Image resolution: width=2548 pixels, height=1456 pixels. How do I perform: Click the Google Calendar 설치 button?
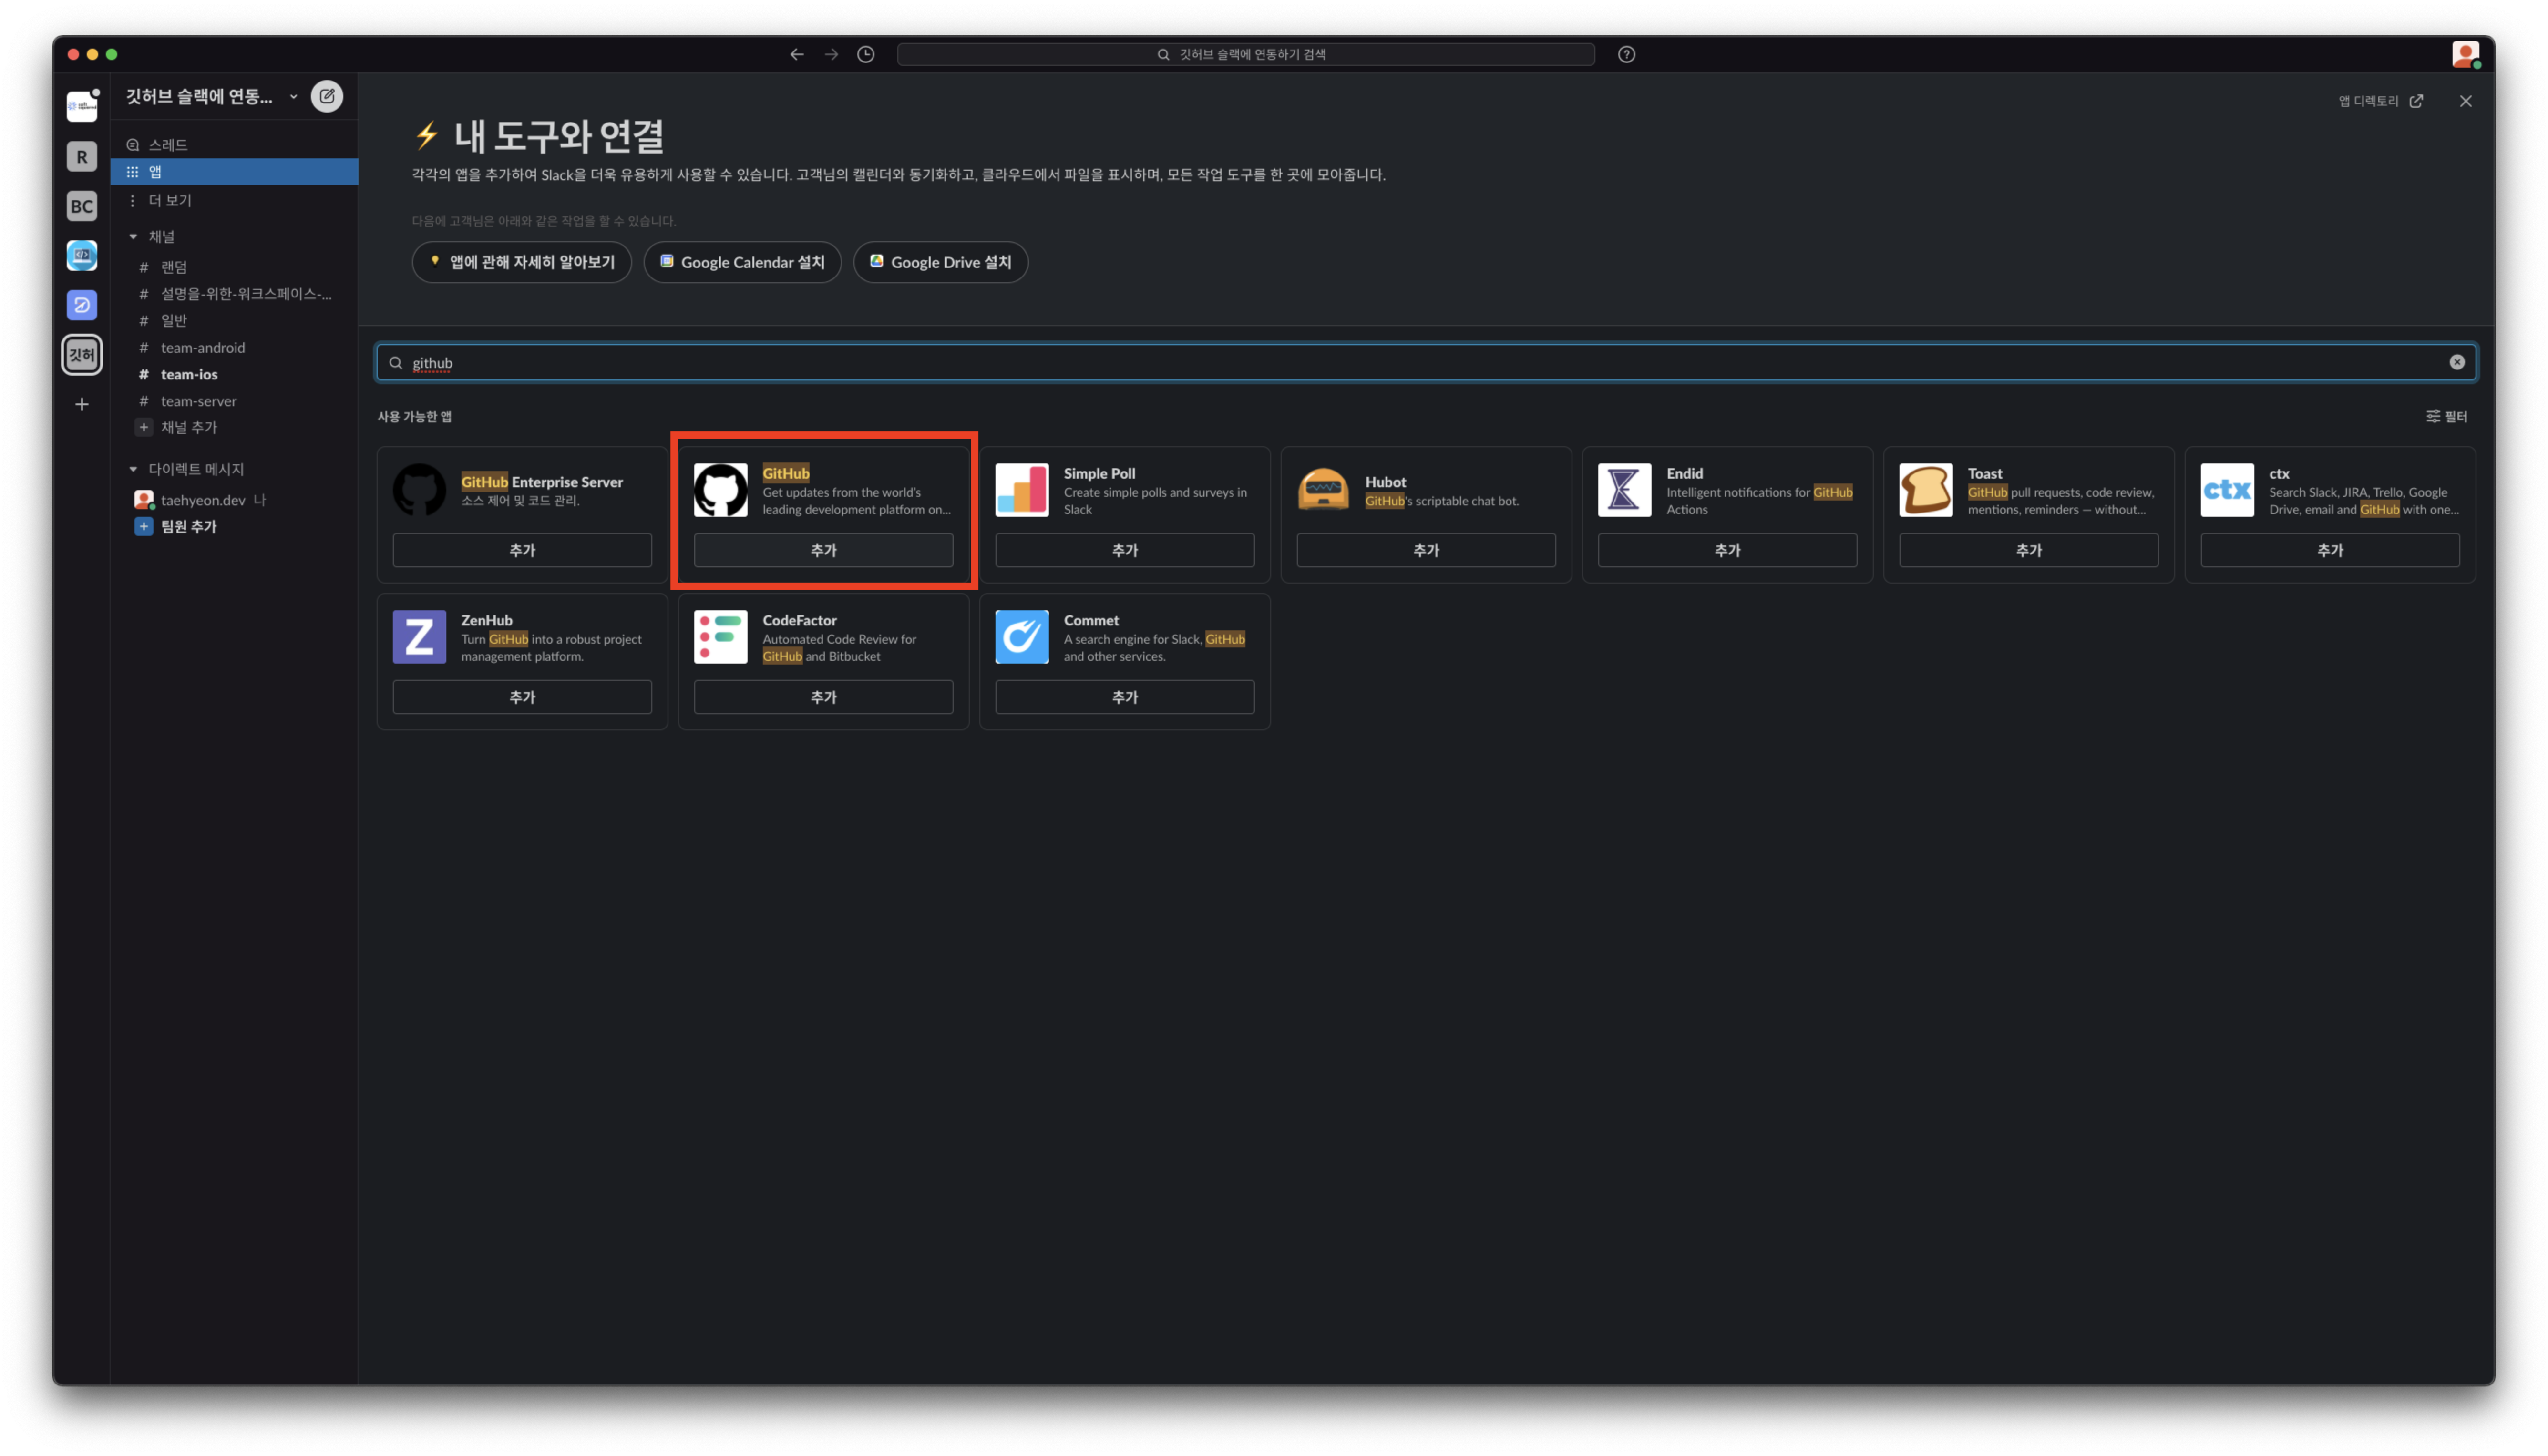[x=742, y=262]
